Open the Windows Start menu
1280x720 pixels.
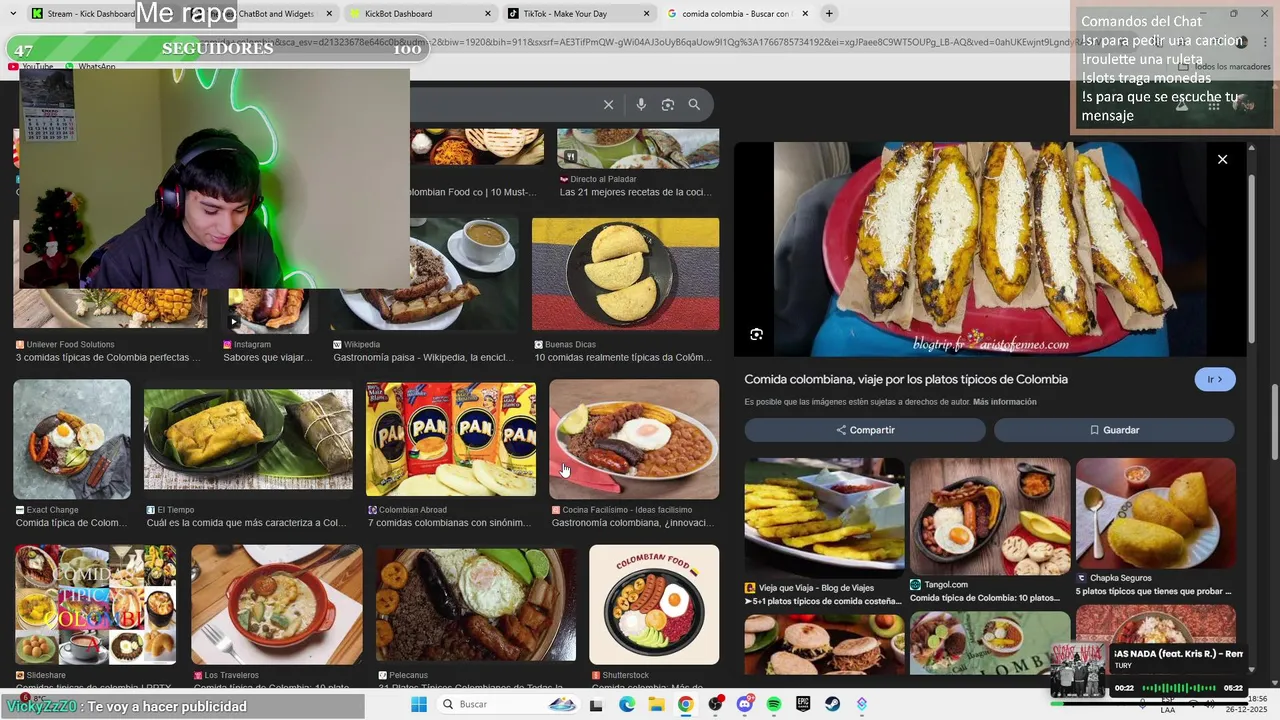(419, 704)
